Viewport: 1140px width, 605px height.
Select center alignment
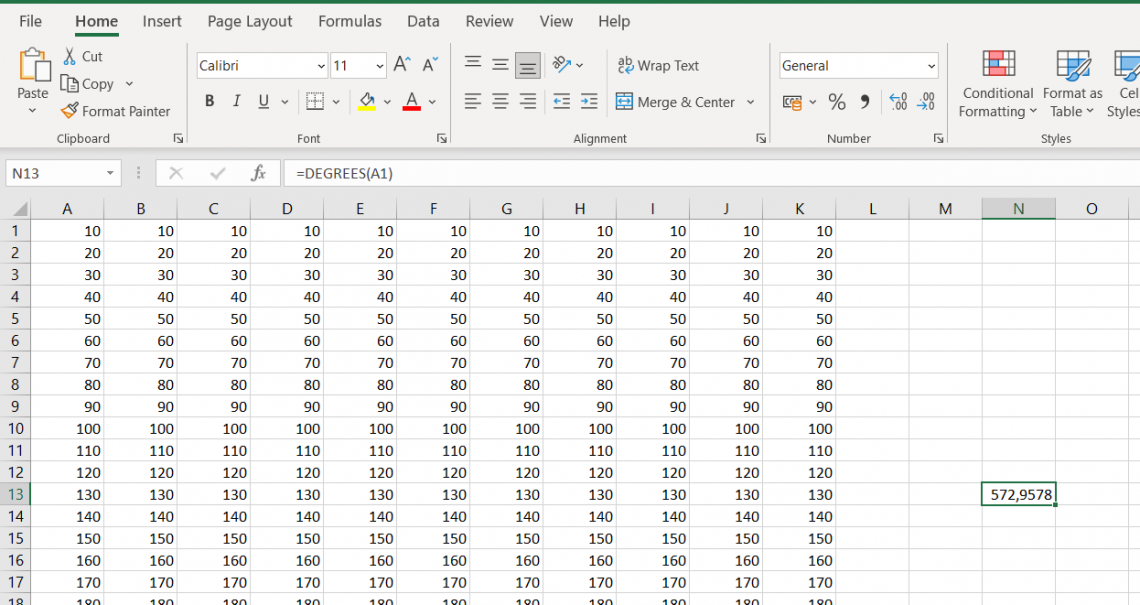500,101
